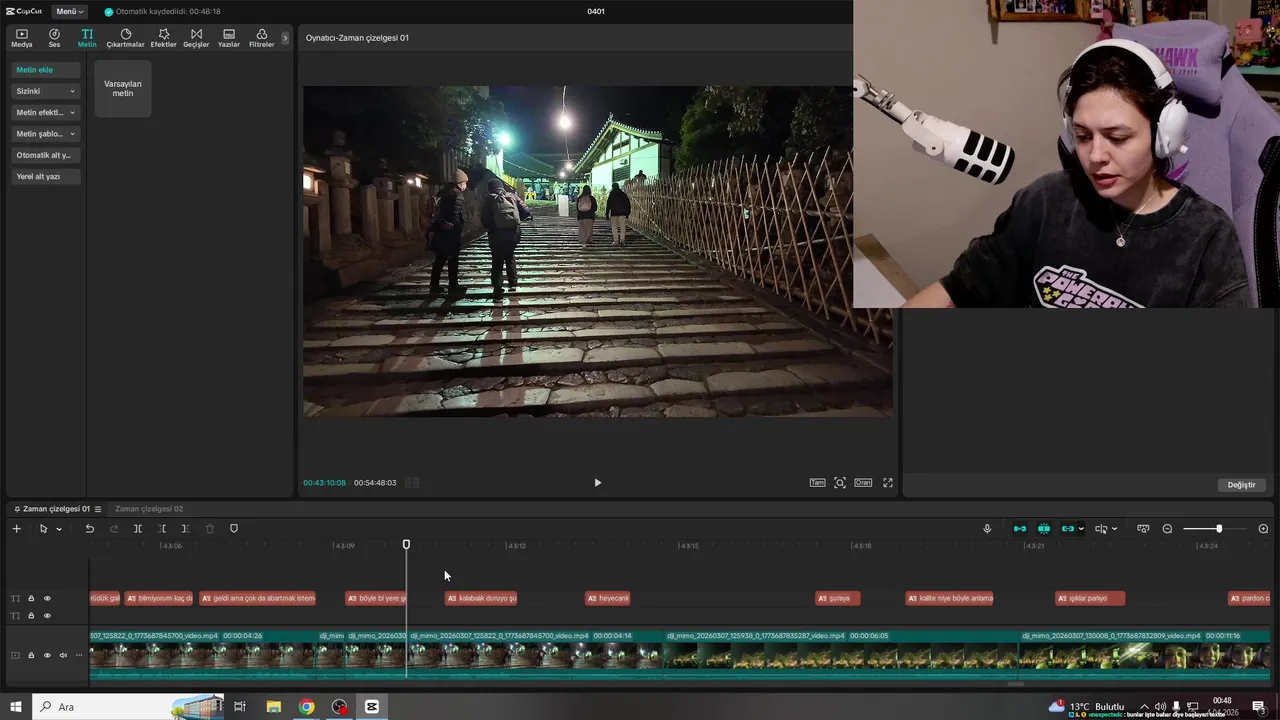
Task: Switch to the Çıkartmalar tab
Action: pos(126,38)
